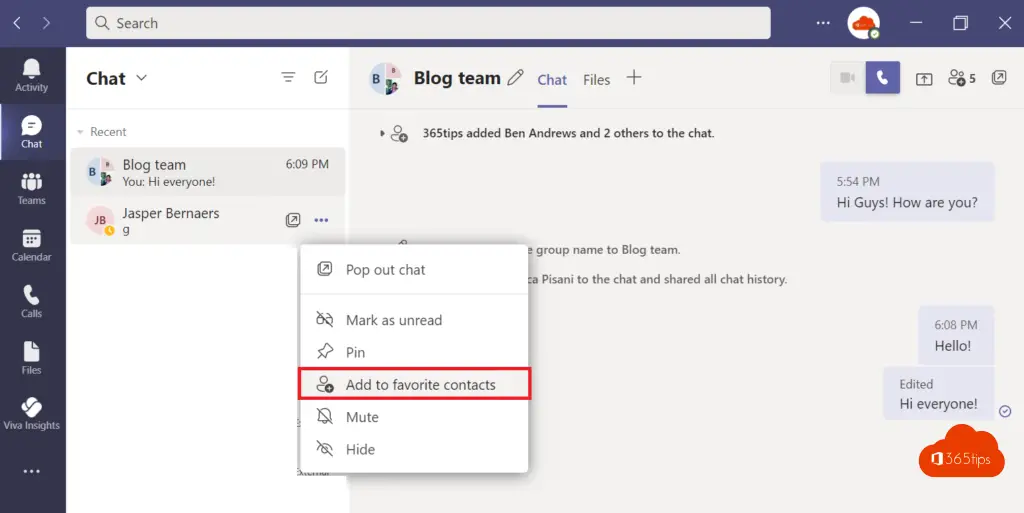Share your screen in chat
1024x513 pixels.
[x=923, y=78]
